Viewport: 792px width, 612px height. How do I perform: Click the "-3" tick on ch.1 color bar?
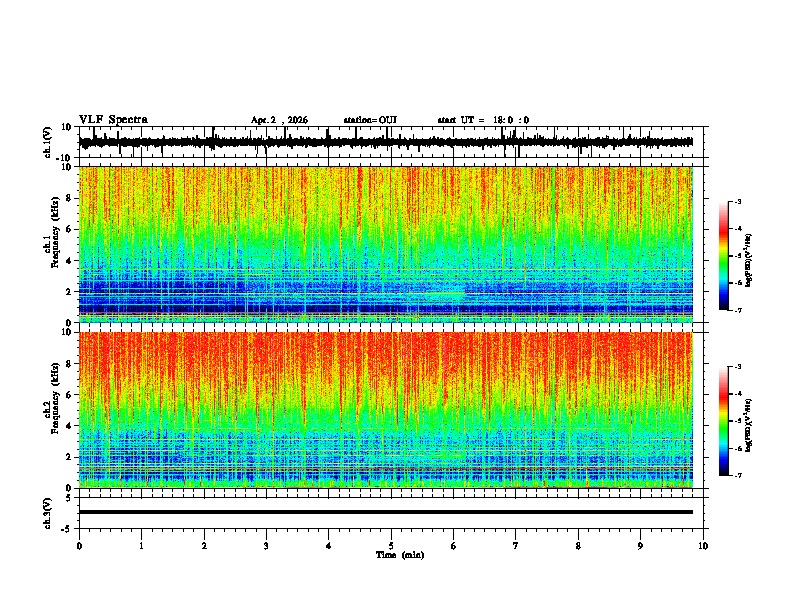(737, 201)
